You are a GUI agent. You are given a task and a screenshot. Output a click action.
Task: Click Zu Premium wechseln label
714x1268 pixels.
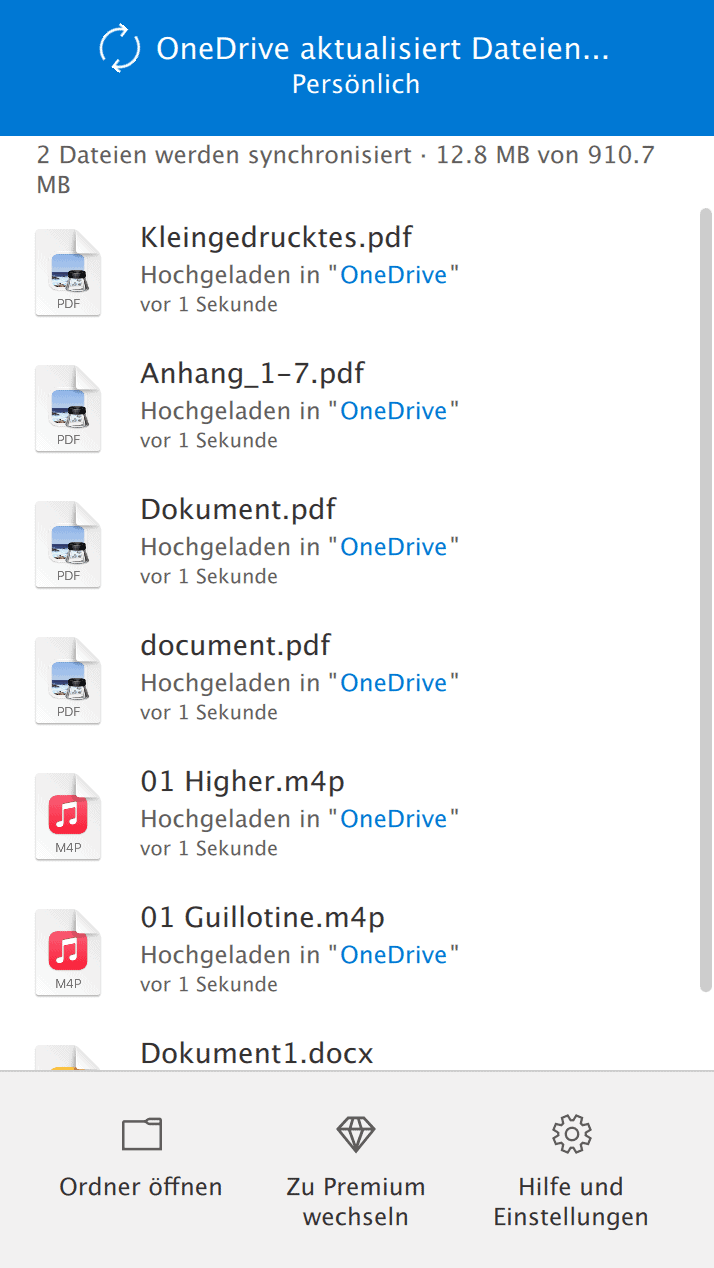point(356,1202)
